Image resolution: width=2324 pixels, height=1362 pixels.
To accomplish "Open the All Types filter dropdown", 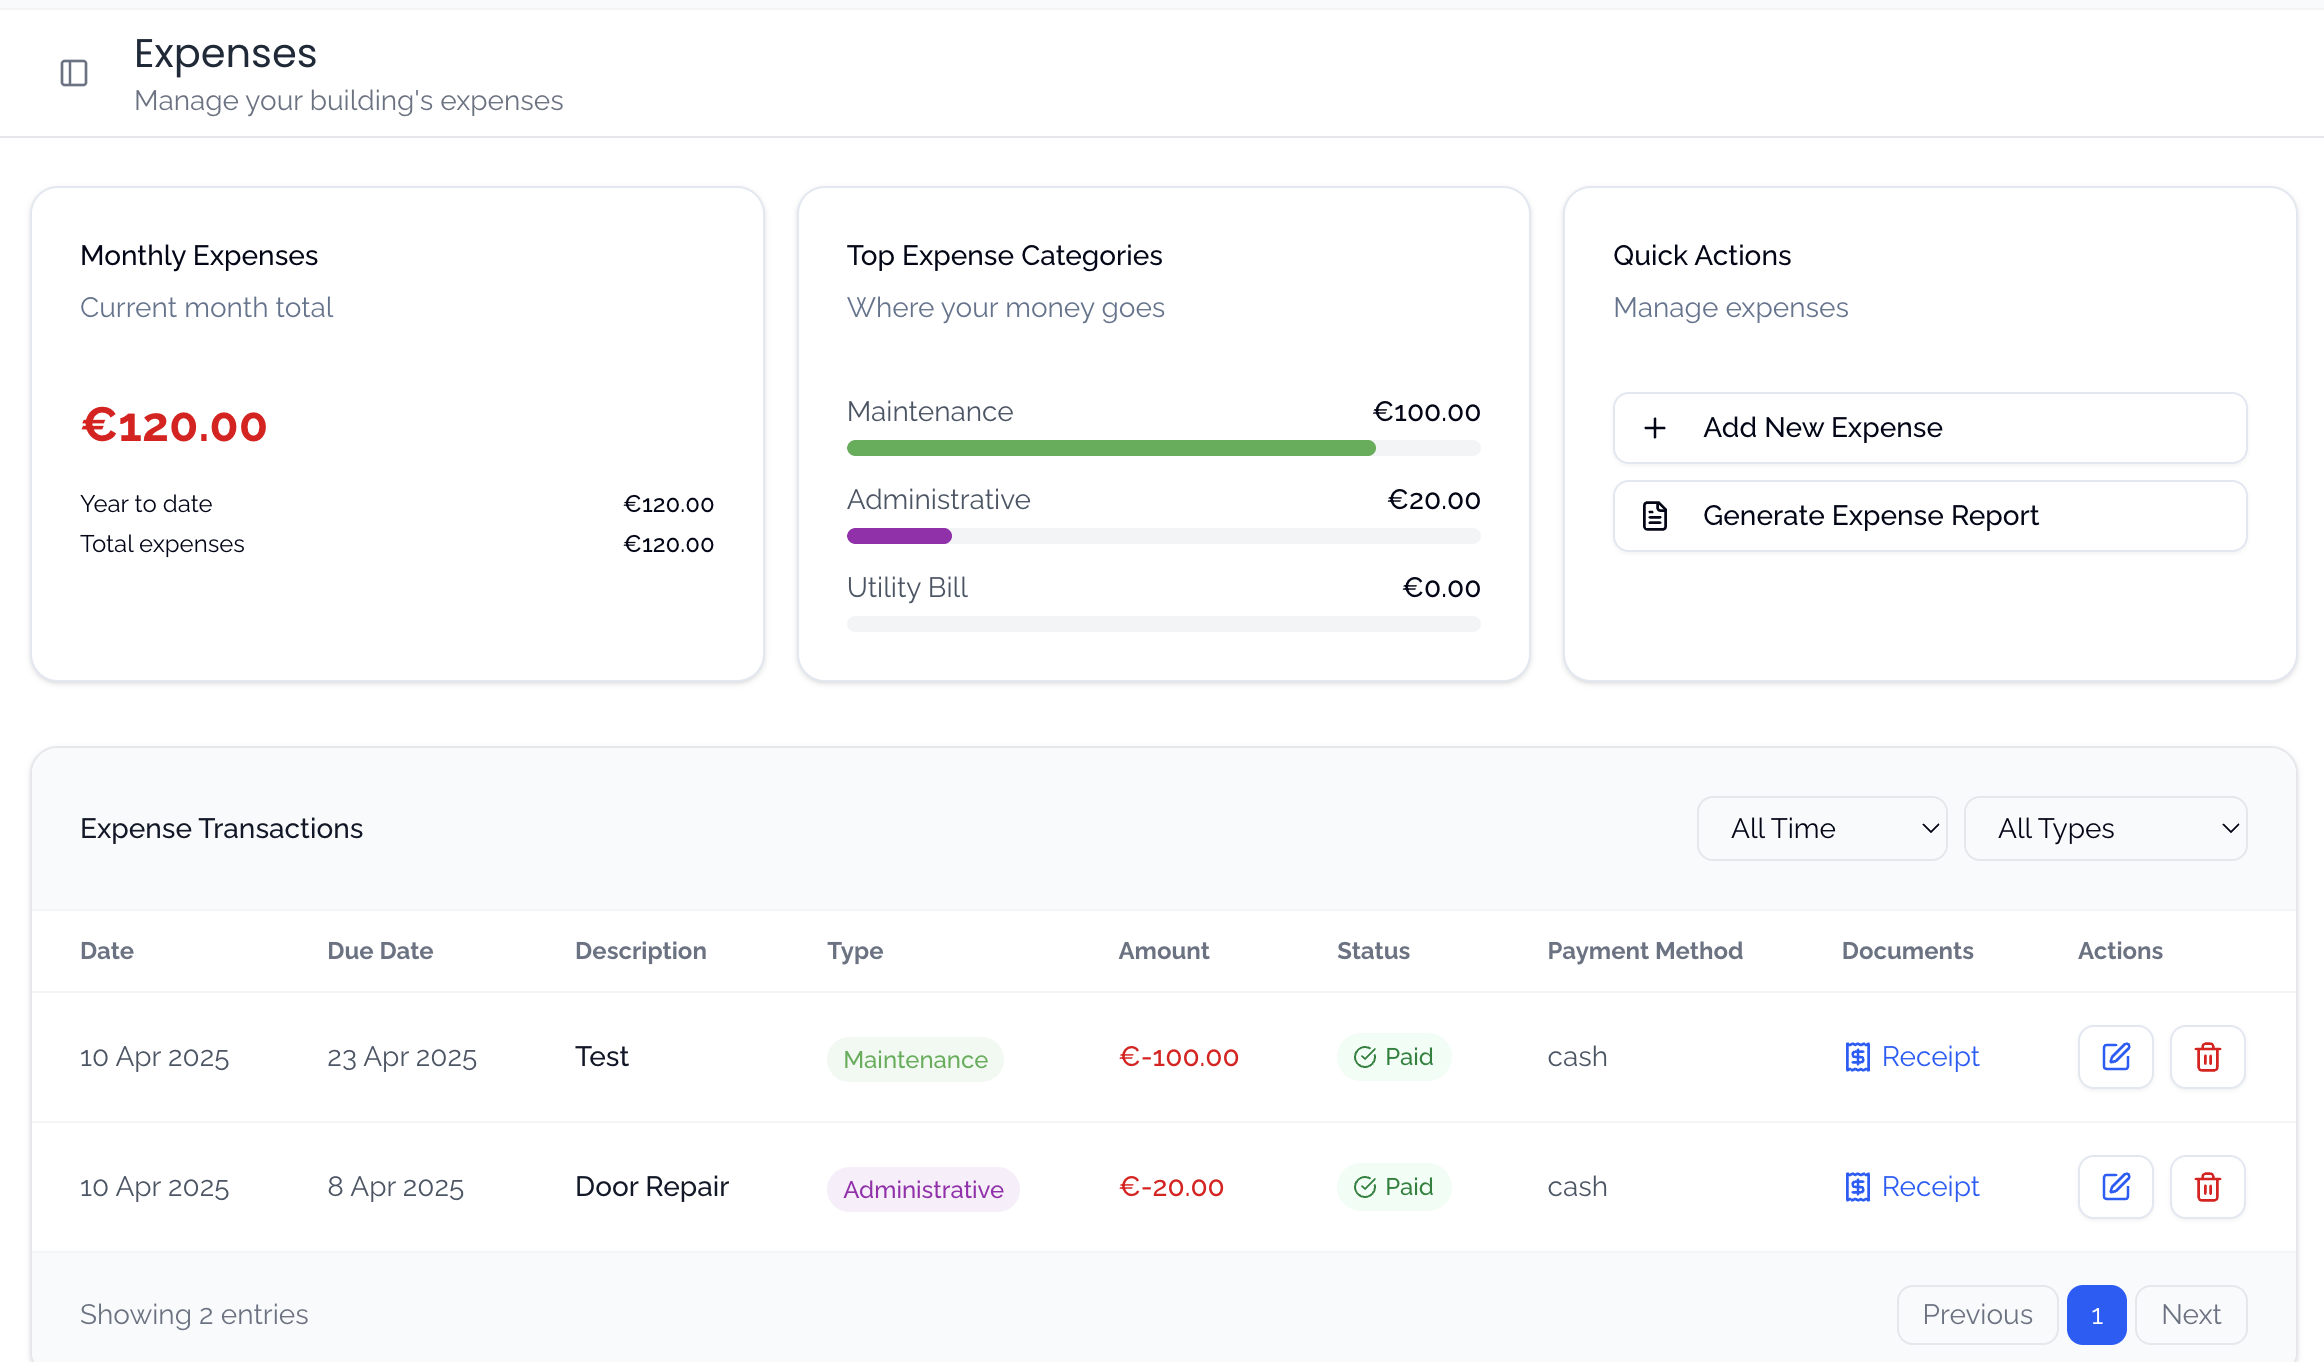I will tap(2105, 828).
